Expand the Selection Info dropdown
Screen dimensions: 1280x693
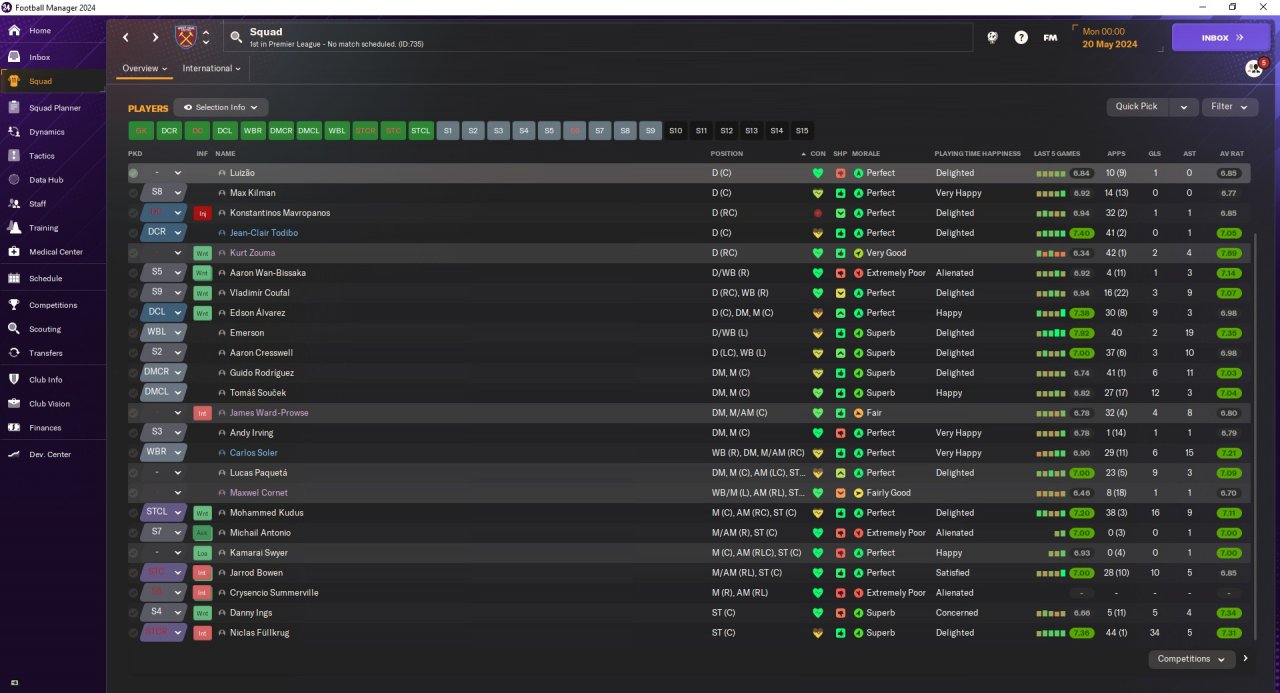[221, 107]
